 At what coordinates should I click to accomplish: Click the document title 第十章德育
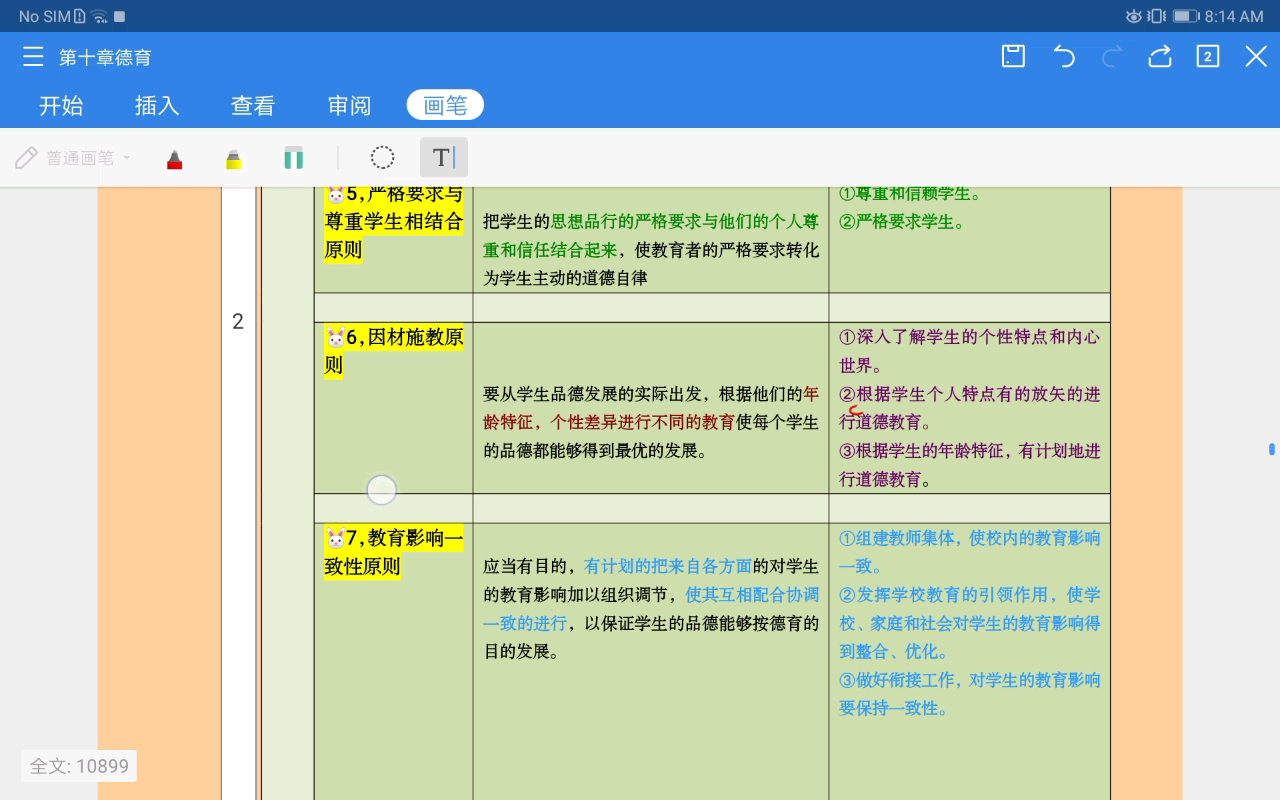(105, 57)
